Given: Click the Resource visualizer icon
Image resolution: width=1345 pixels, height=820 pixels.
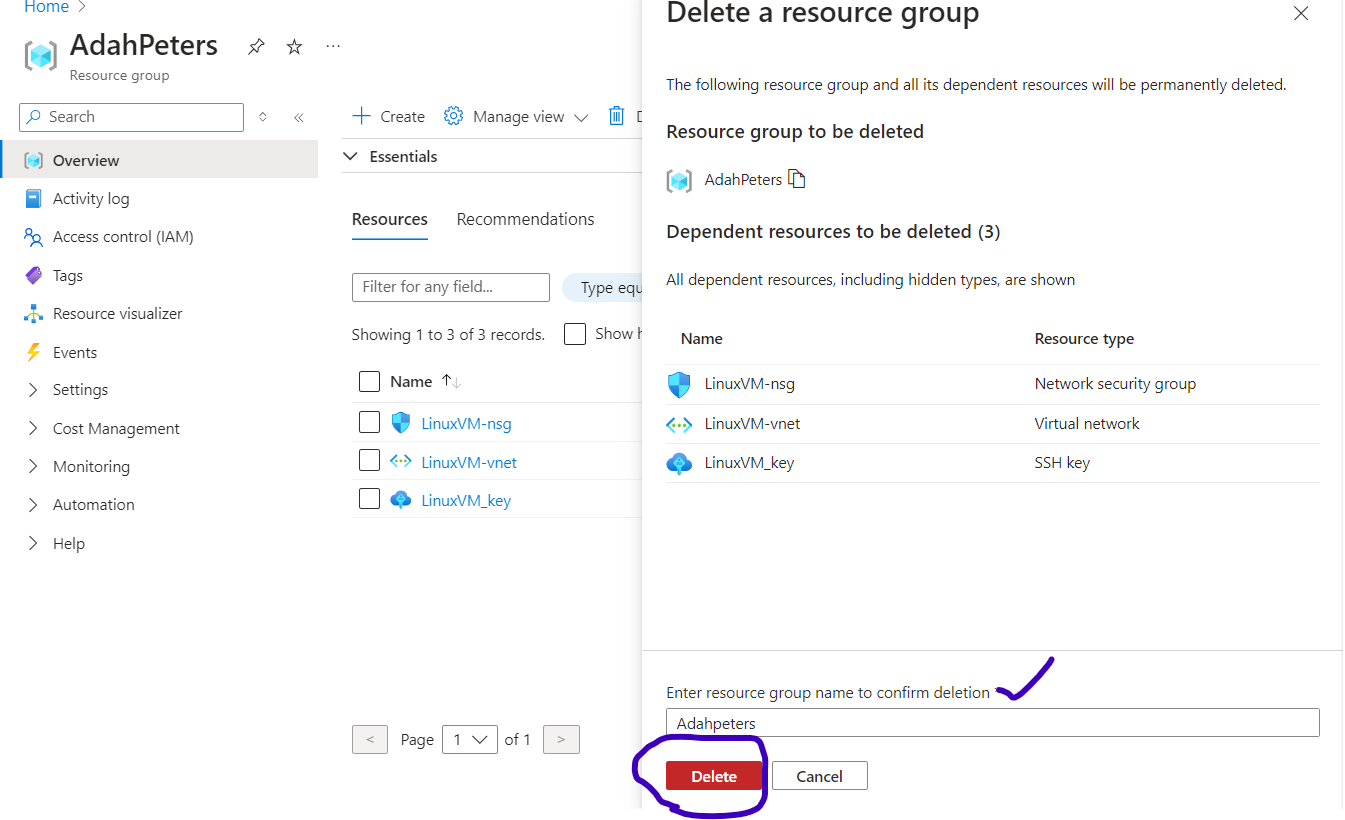Looking at the screenshot, I should coord(34,314).
